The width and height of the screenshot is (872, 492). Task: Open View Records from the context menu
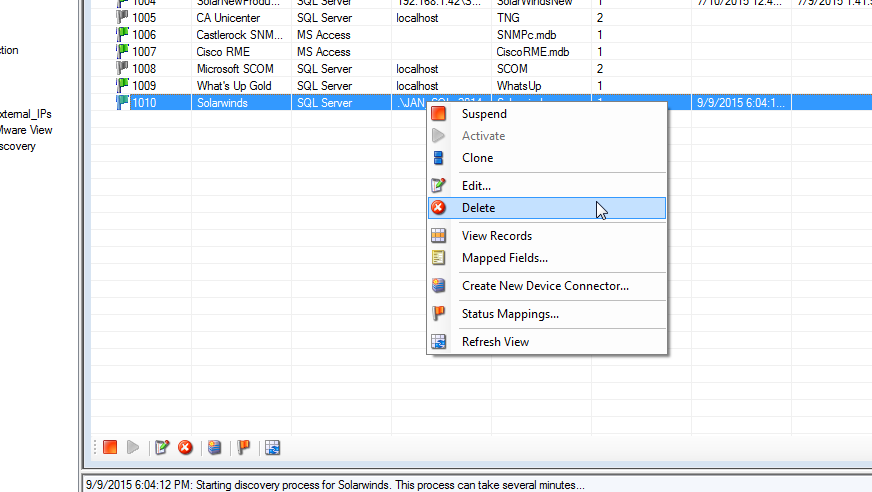coord(496,236)
